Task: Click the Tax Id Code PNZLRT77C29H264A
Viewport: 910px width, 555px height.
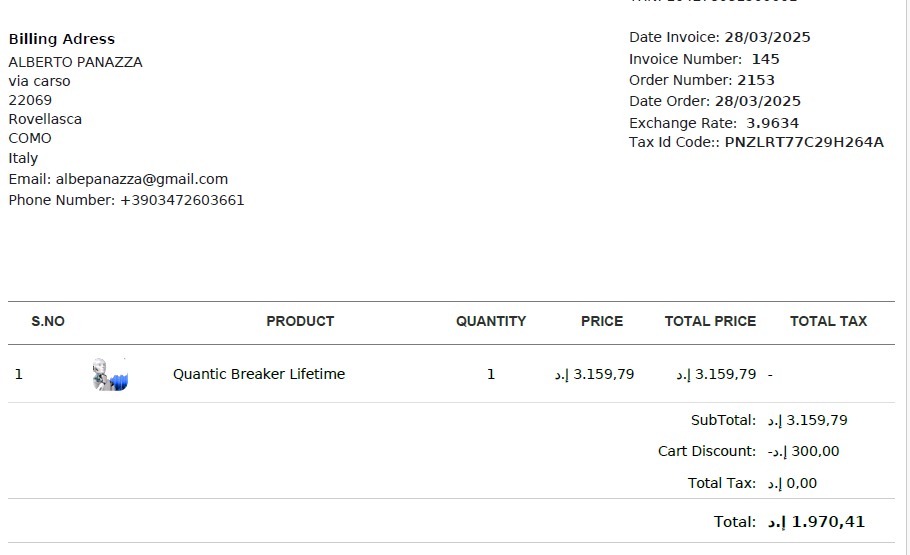Action: [804, 142]
